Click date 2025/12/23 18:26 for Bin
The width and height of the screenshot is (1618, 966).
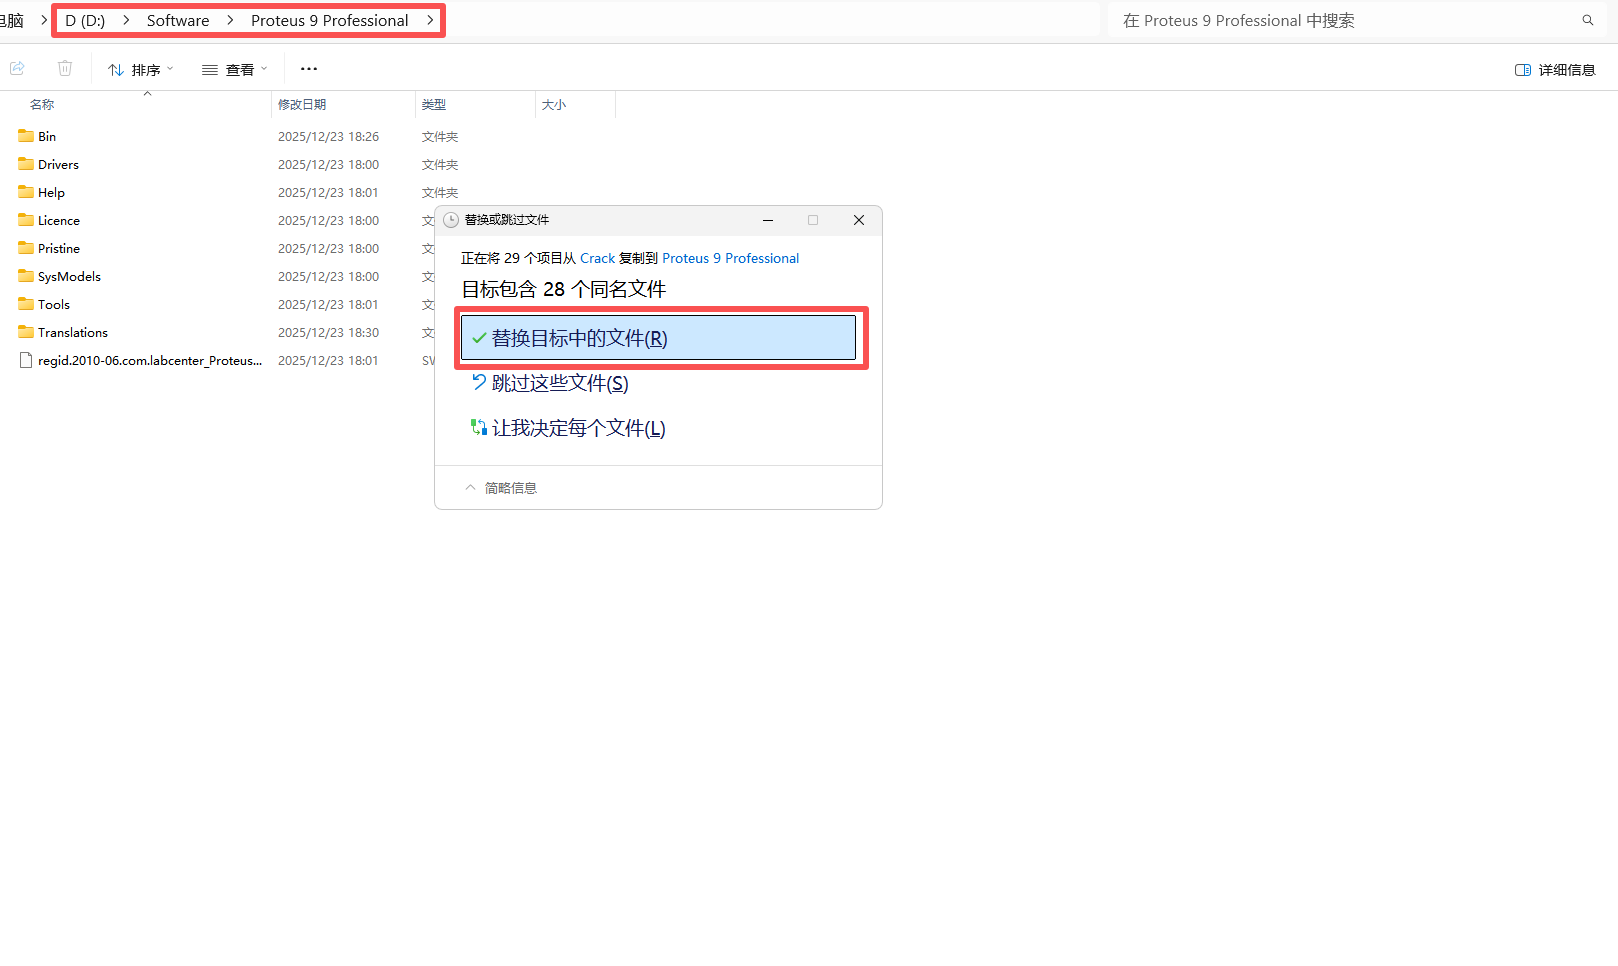[x=329, y=136]
